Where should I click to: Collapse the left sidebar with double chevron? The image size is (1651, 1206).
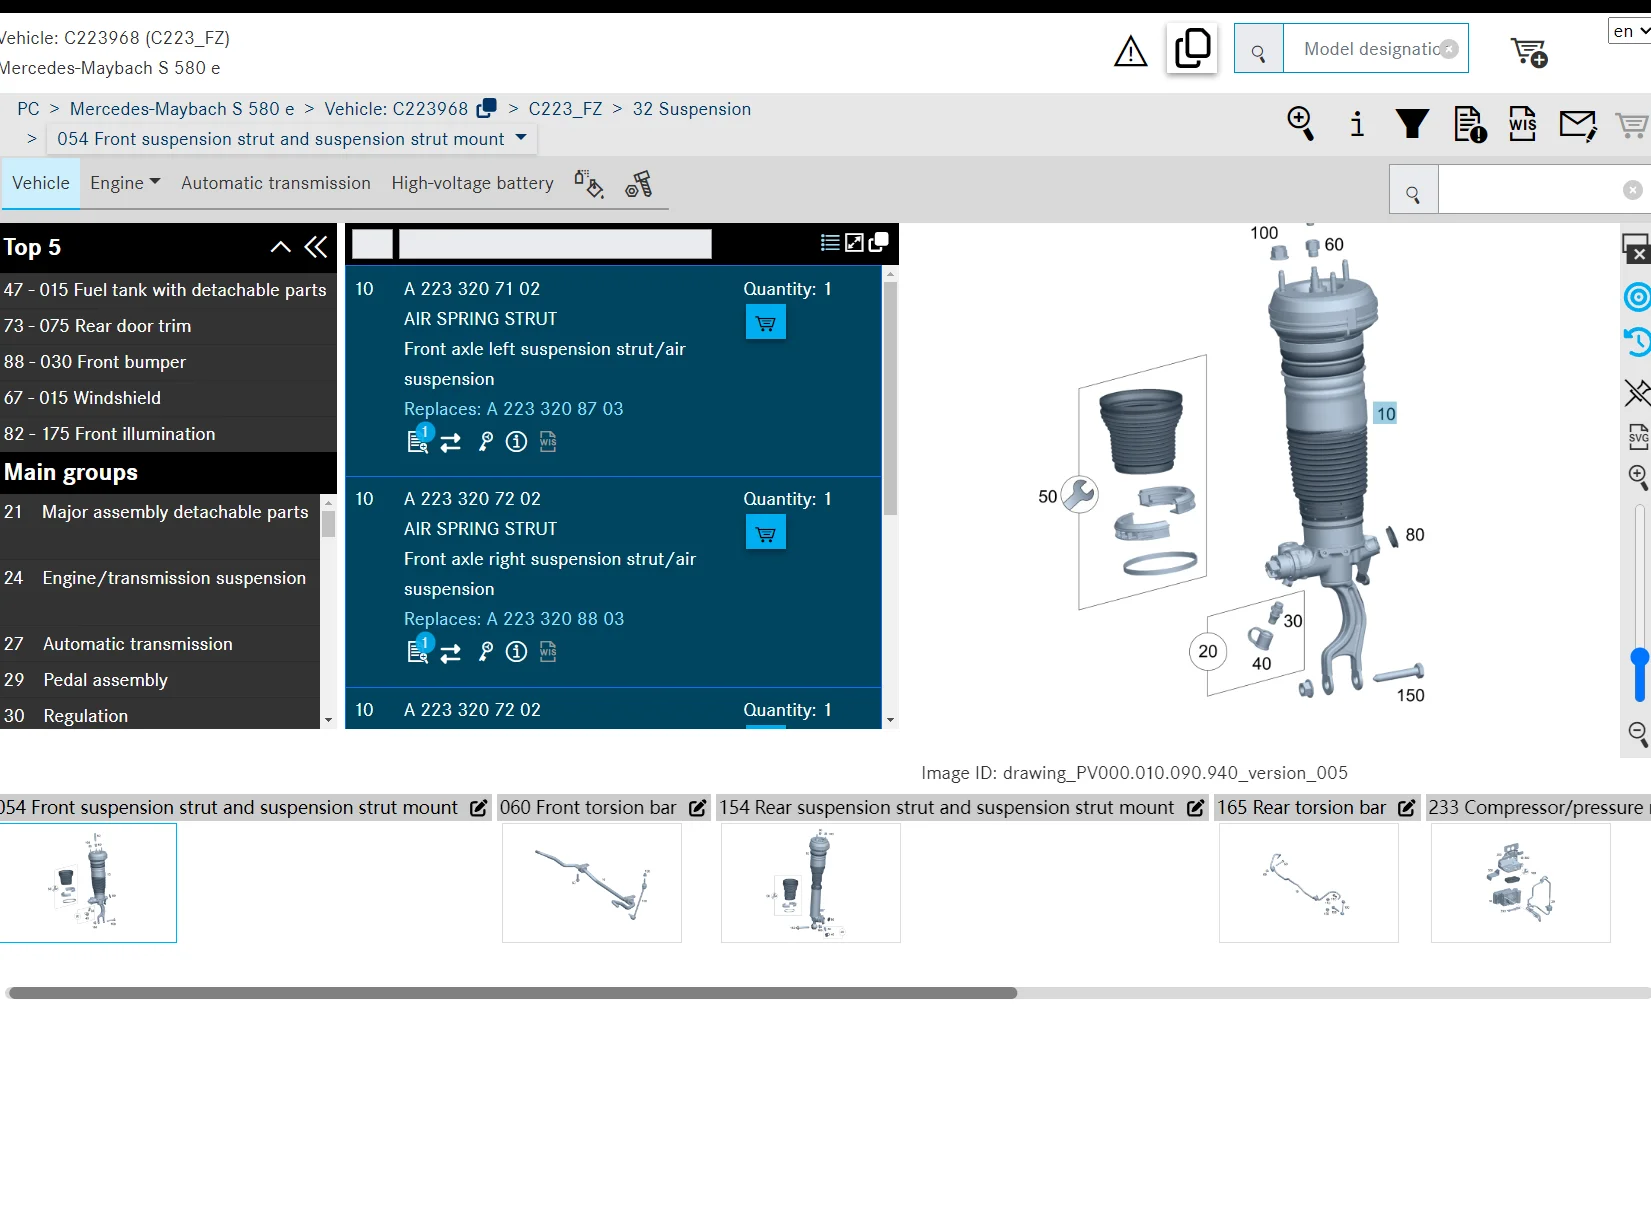[316, 247]
